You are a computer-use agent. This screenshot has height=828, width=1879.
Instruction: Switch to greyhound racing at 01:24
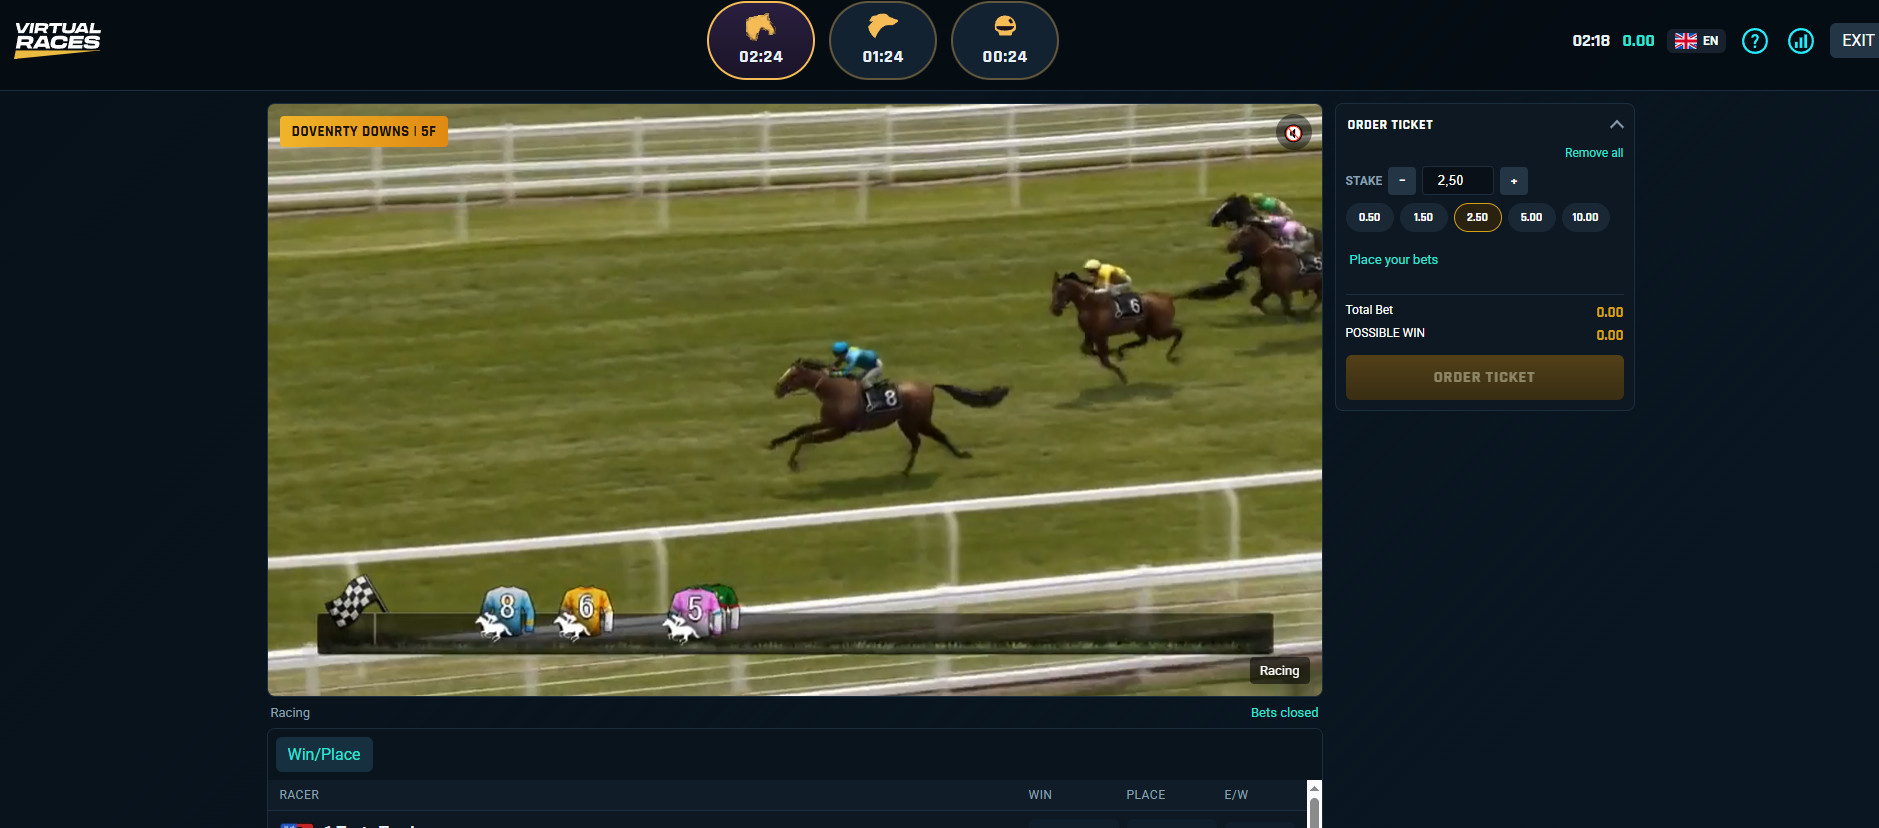click(883, 41)
